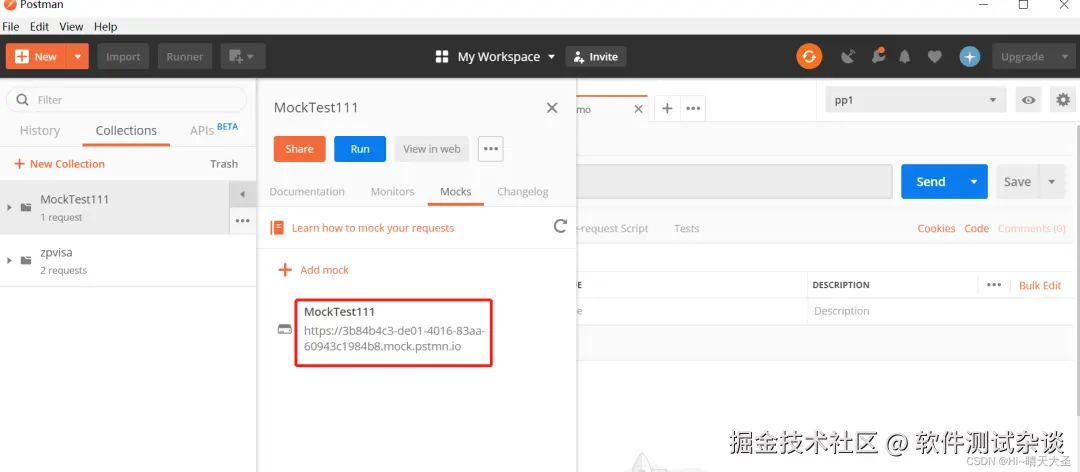The width and height of the screenshot is (1080, 472).
Task: Close the open request tab
Action: (x=638, y=109)
